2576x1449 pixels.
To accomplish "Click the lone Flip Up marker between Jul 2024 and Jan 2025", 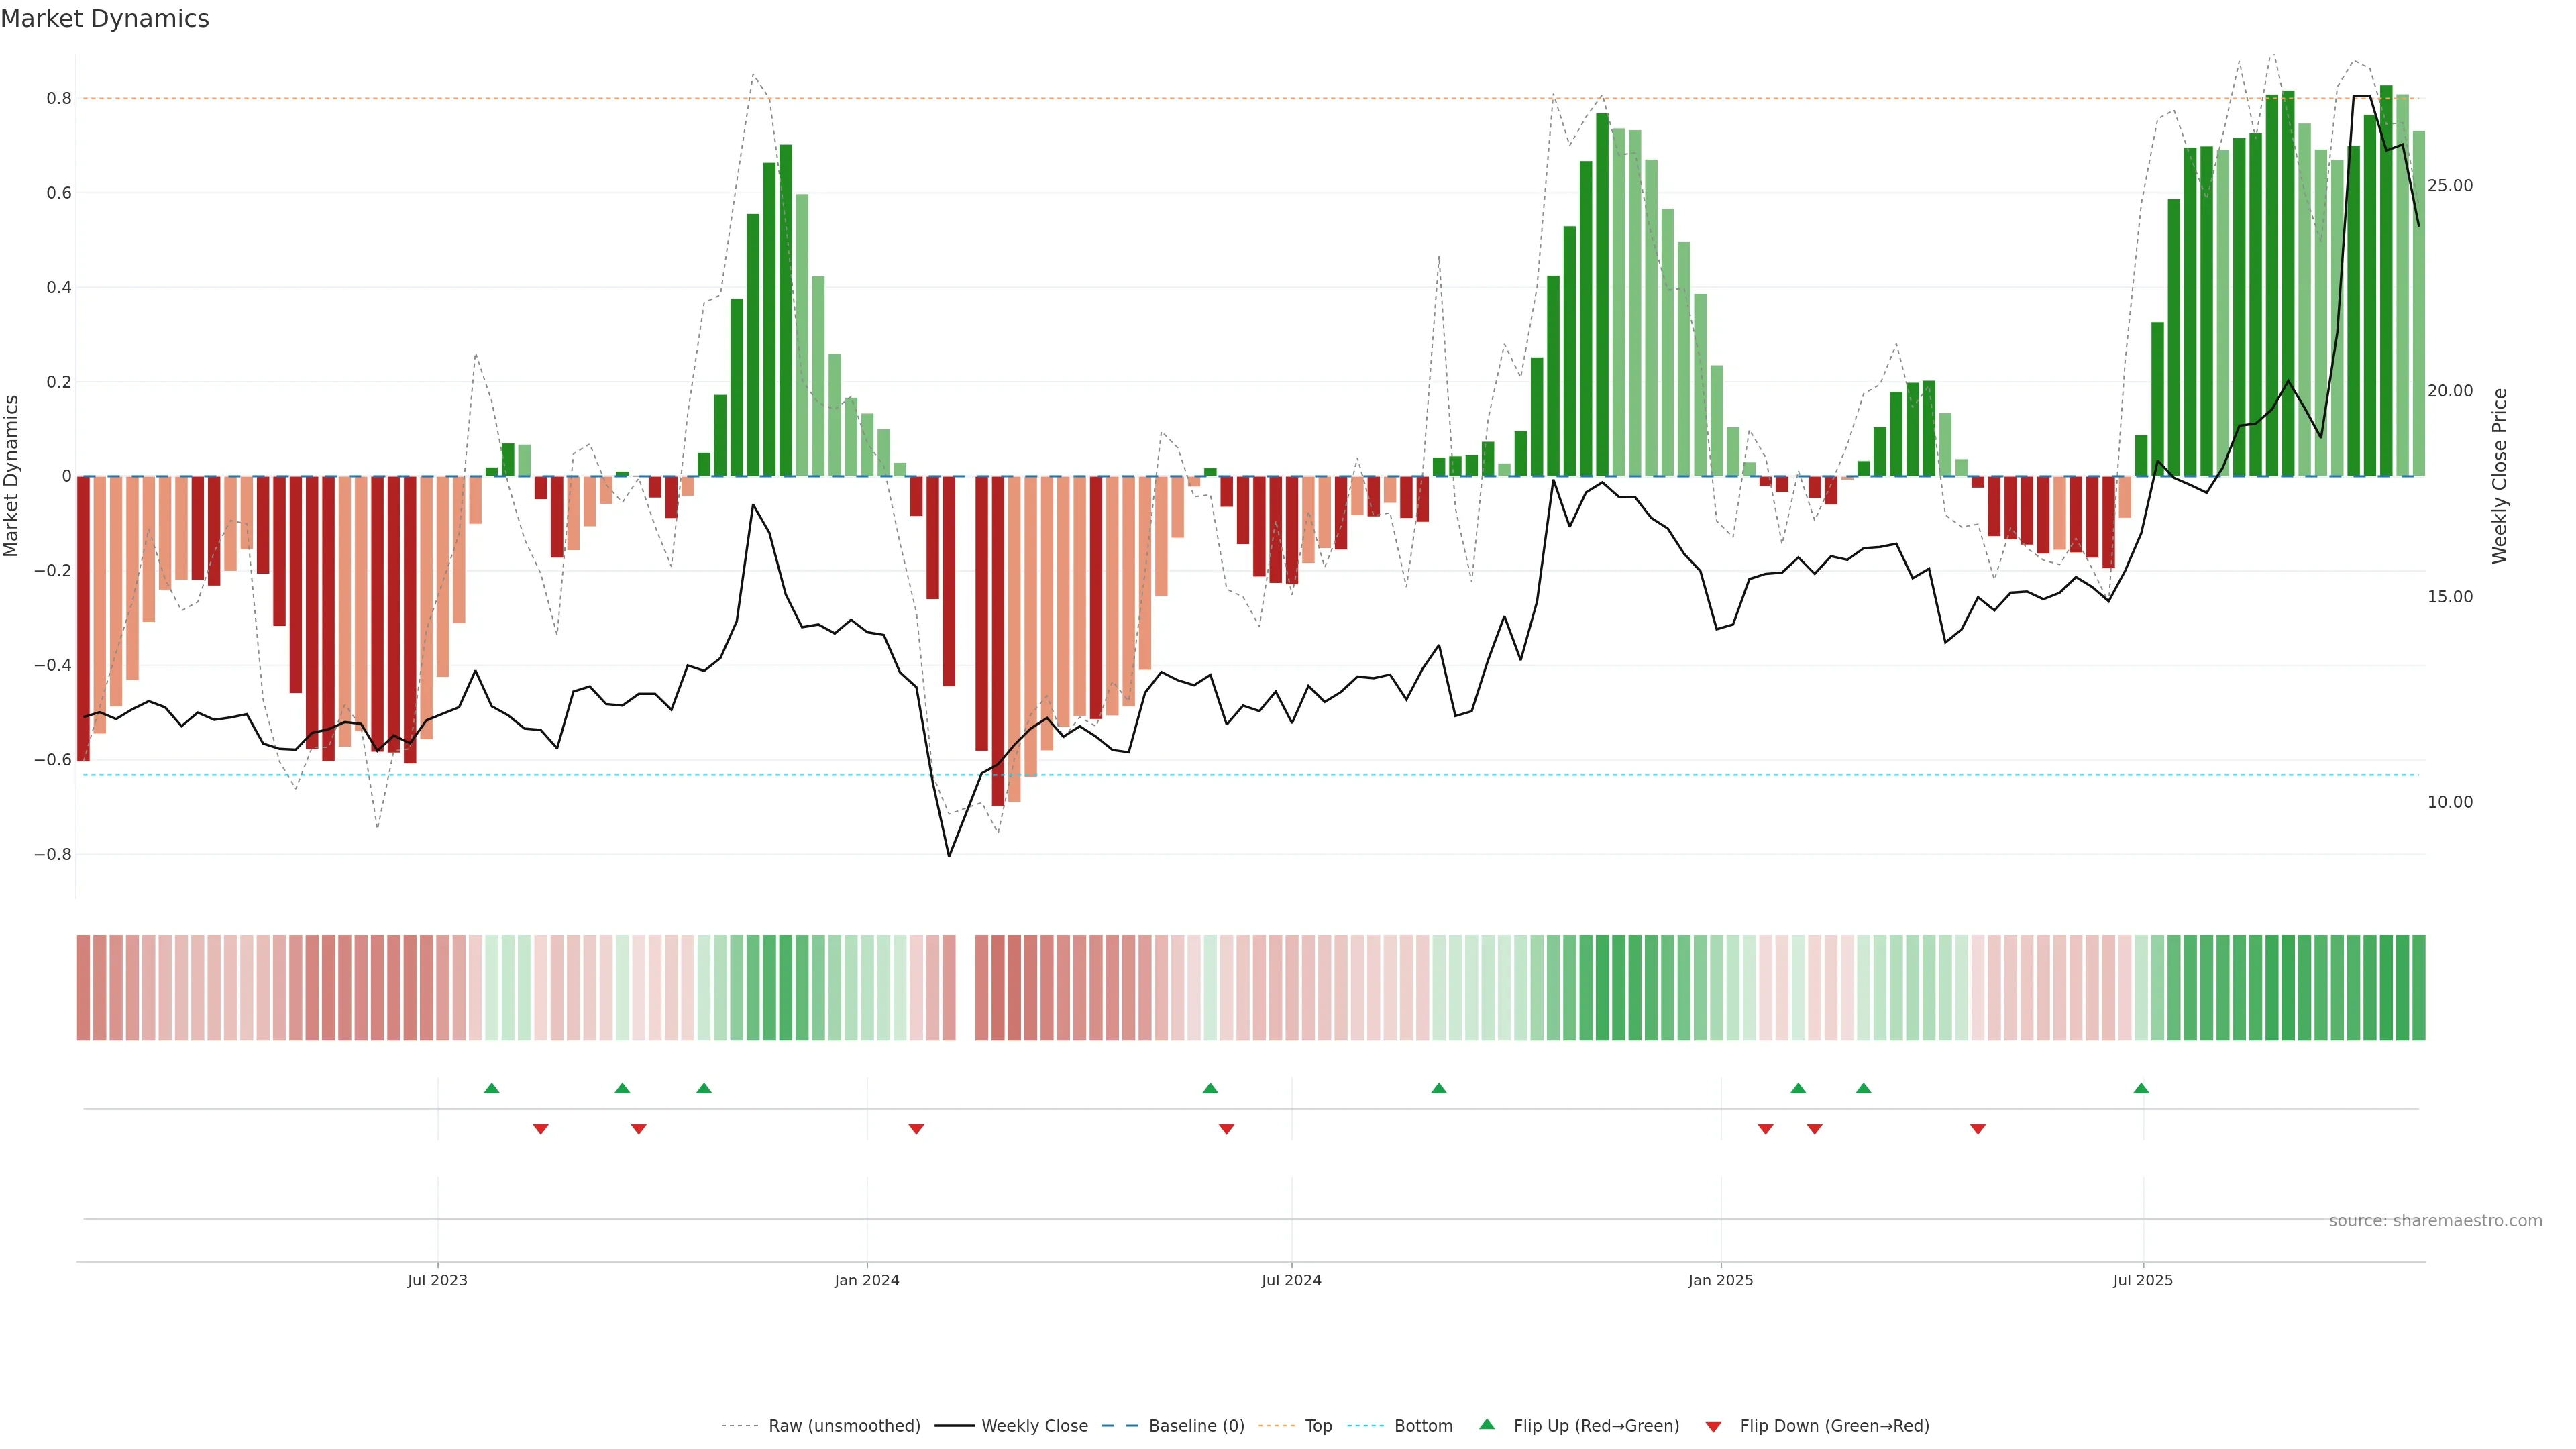I will click(1438, 1088).
